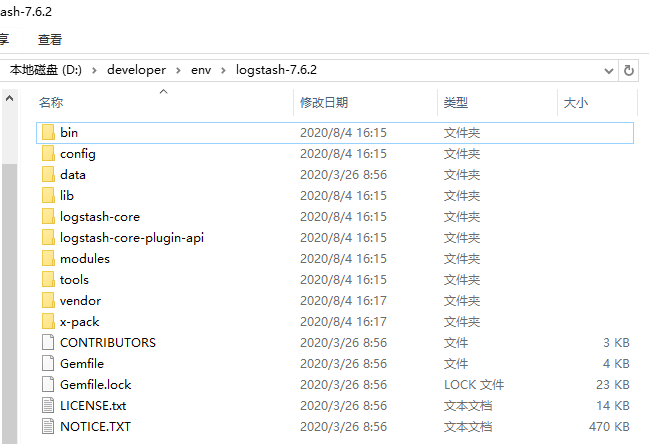The image size is (649, 444).
Task: Select the LICENSE.txt file name
Action: pos(93,406)
